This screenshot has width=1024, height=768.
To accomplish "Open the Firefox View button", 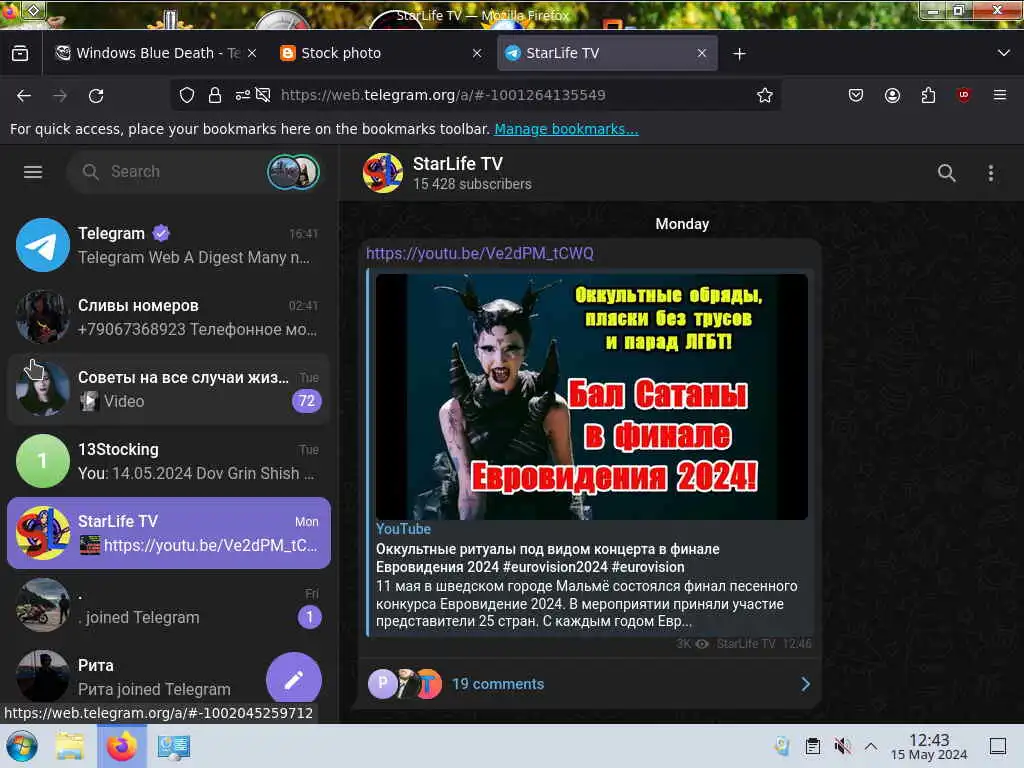I will 20,53.
